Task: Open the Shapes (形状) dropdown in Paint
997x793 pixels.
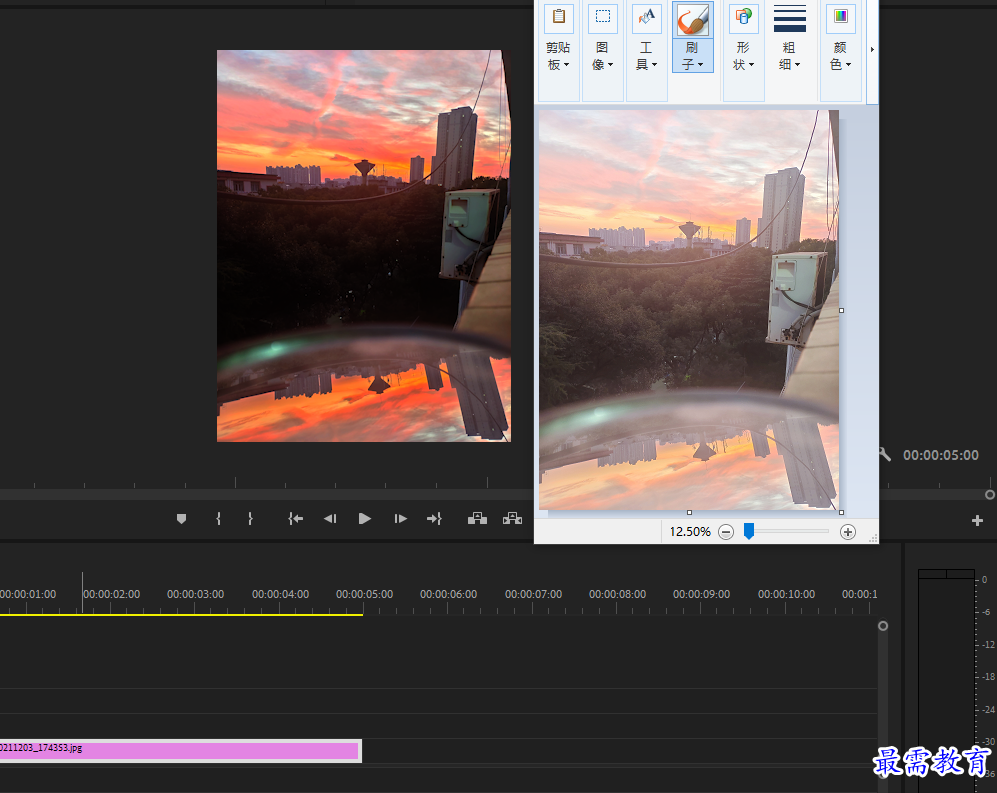Action: tap(743, 56)
